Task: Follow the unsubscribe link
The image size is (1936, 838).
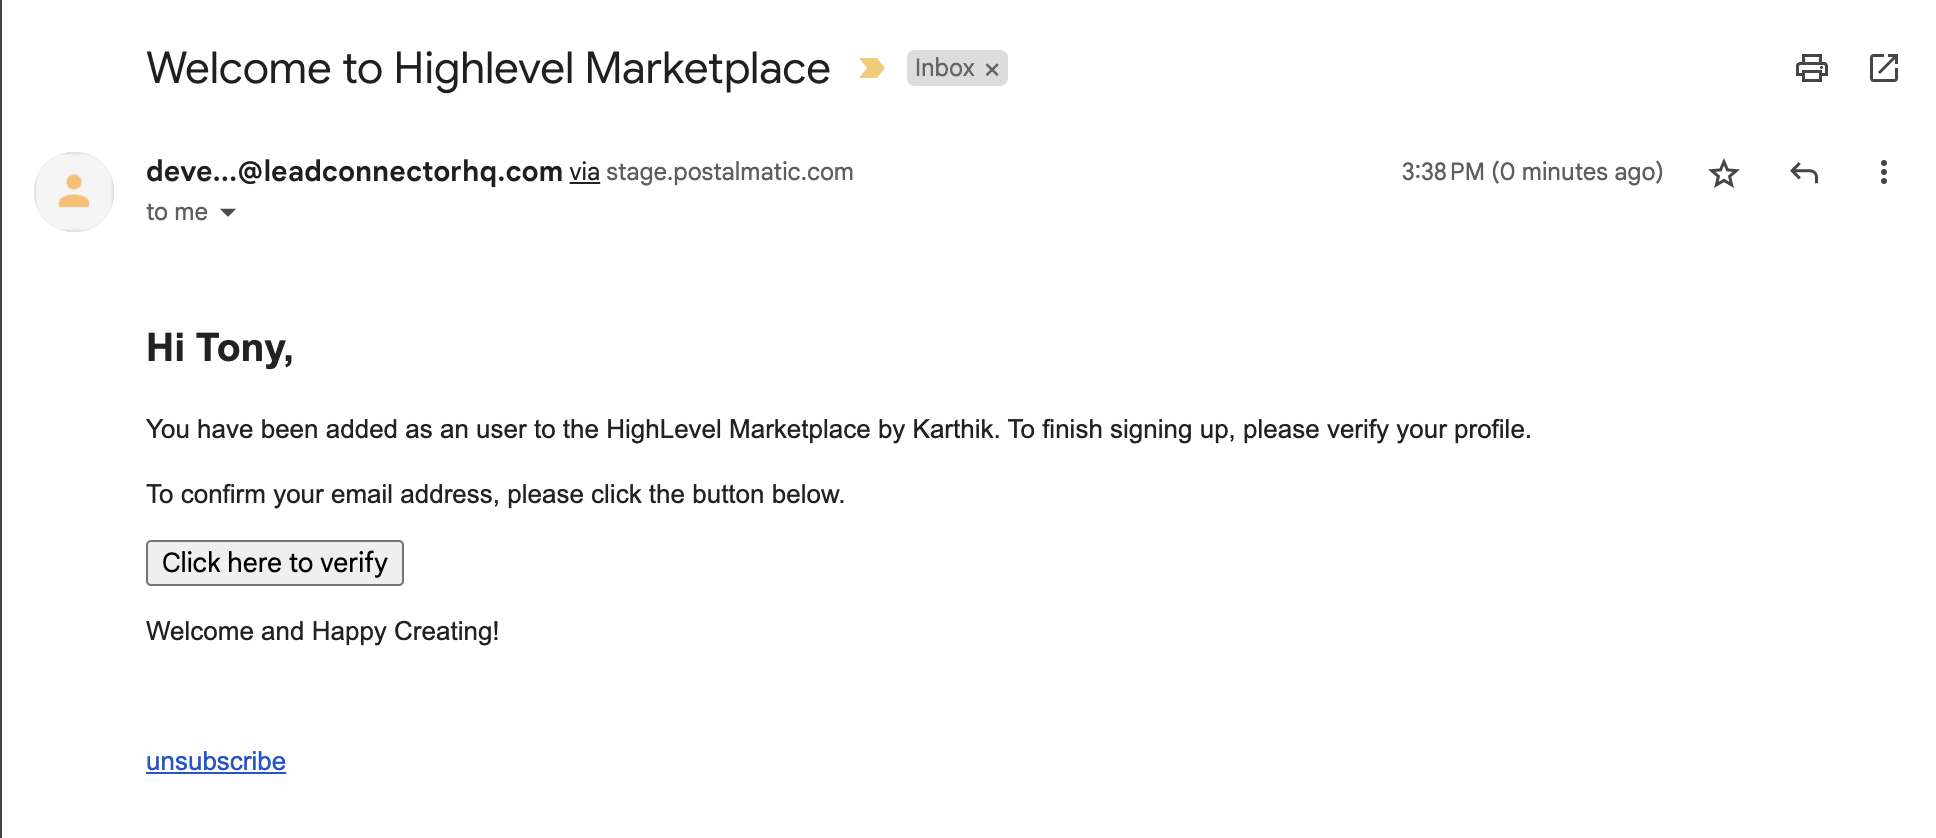Action: click(x=216, y=761)
